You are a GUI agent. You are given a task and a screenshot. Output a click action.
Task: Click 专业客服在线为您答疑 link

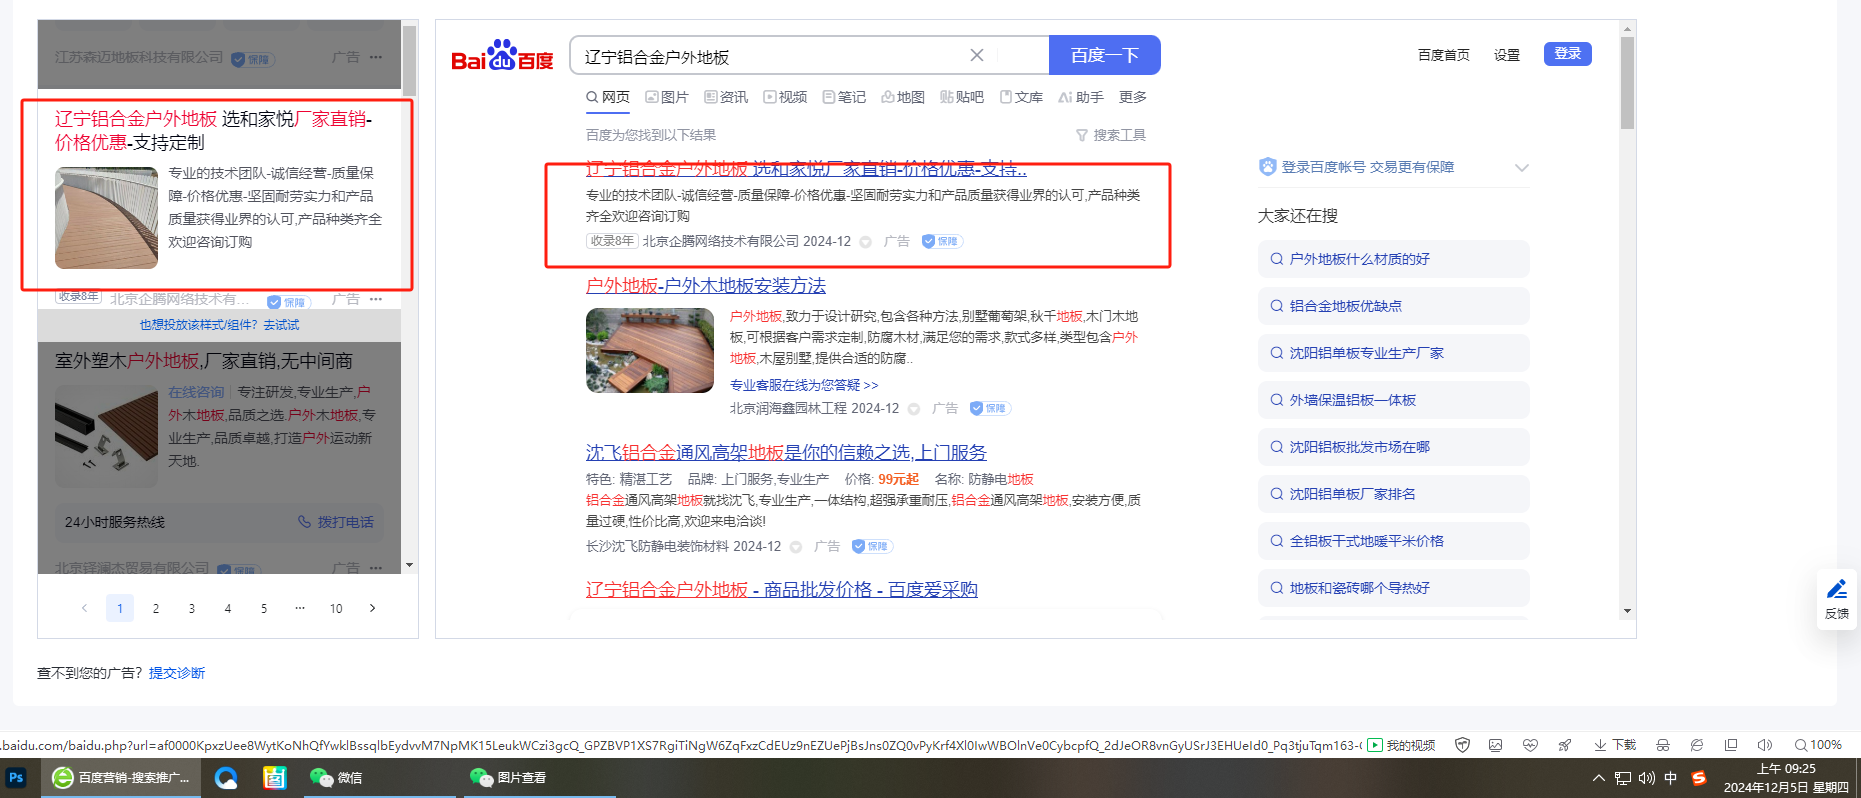(804, 385)
